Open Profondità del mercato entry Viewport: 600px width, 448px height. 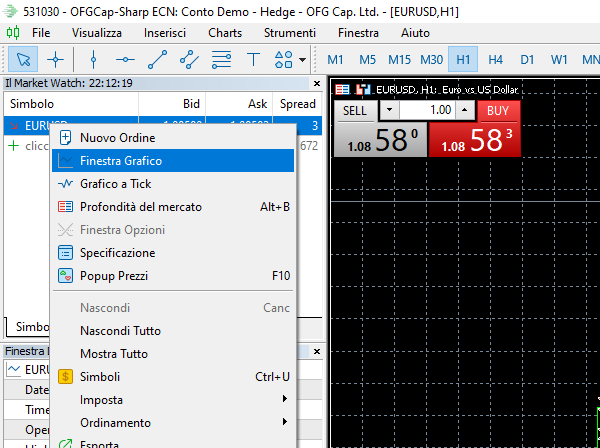(173, 207)
